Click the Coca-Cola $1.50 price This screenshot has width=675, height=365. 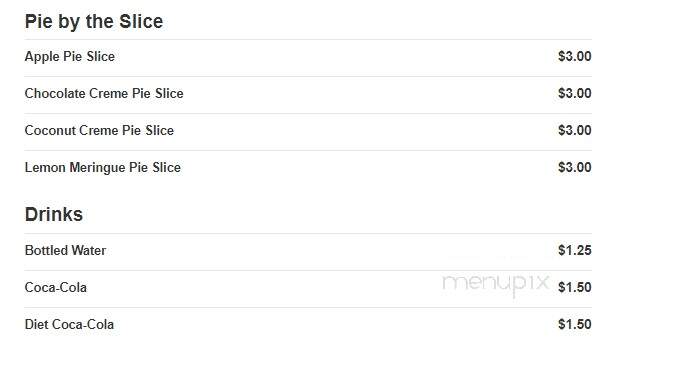click(x=575, y=288)
